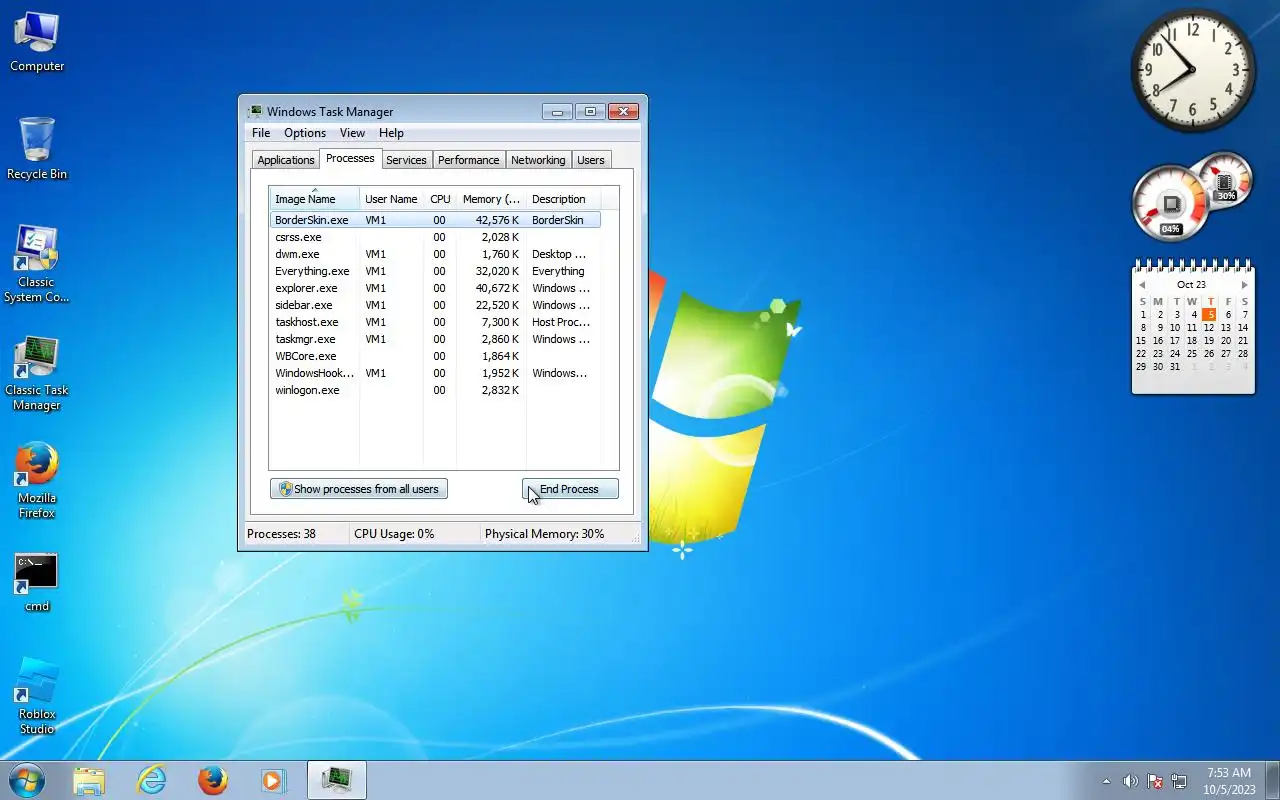Open the Recycle Bin icon
Image resolution: width=1280 pixels, height=800 pixels.
[x=37, y=149]
